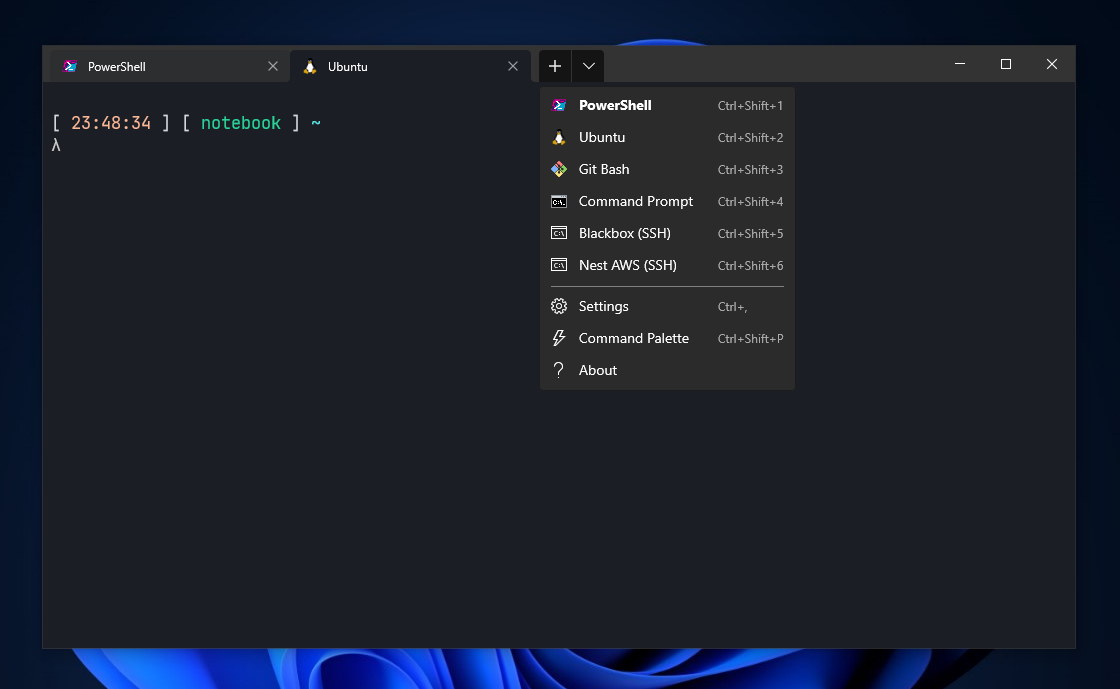
Task: Click the 23:48:34 timestamp in the prompt
Action: [111, 123]
